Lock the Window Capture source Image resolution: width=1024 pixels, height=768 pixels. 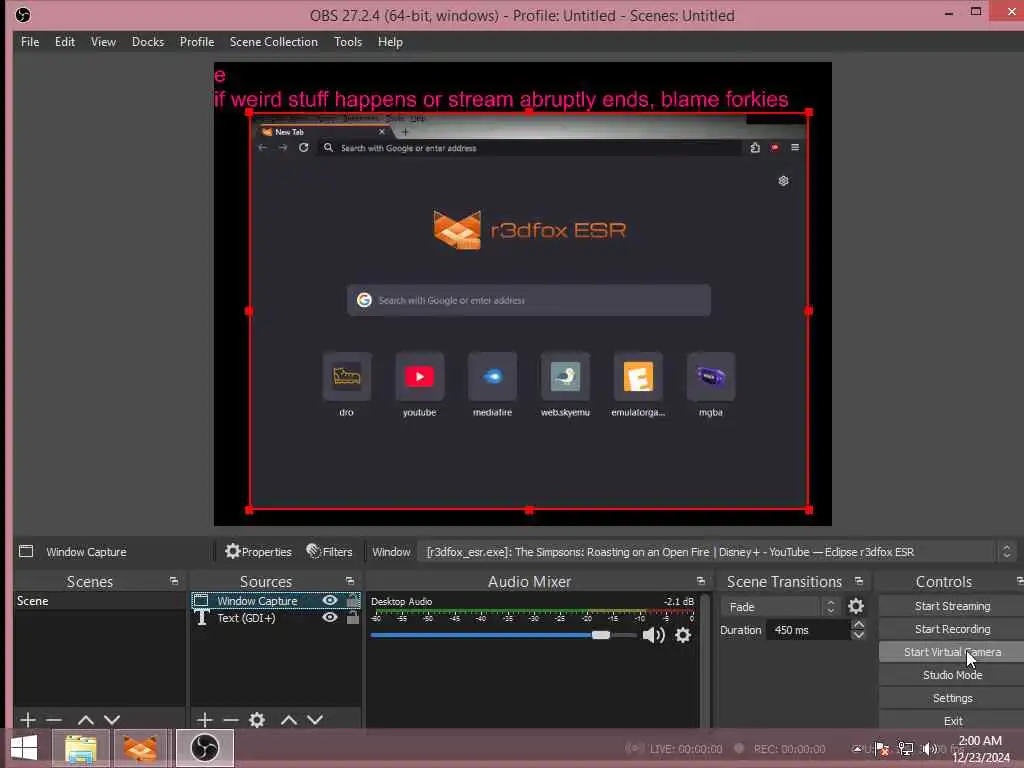tap(353, 600)
